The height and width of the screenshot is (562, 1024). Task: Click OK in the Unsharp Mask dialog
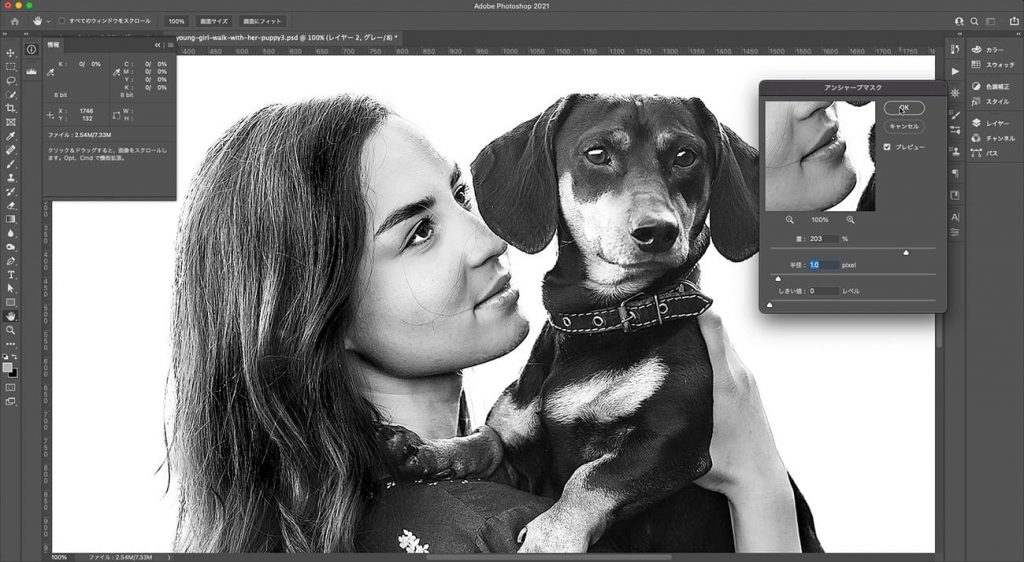point(904,108)
